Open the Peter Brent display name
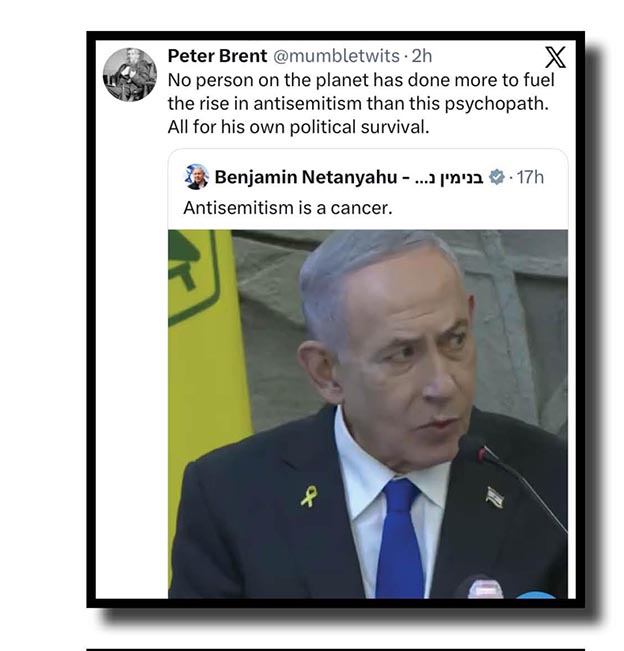624x651 pixels. 217,56
